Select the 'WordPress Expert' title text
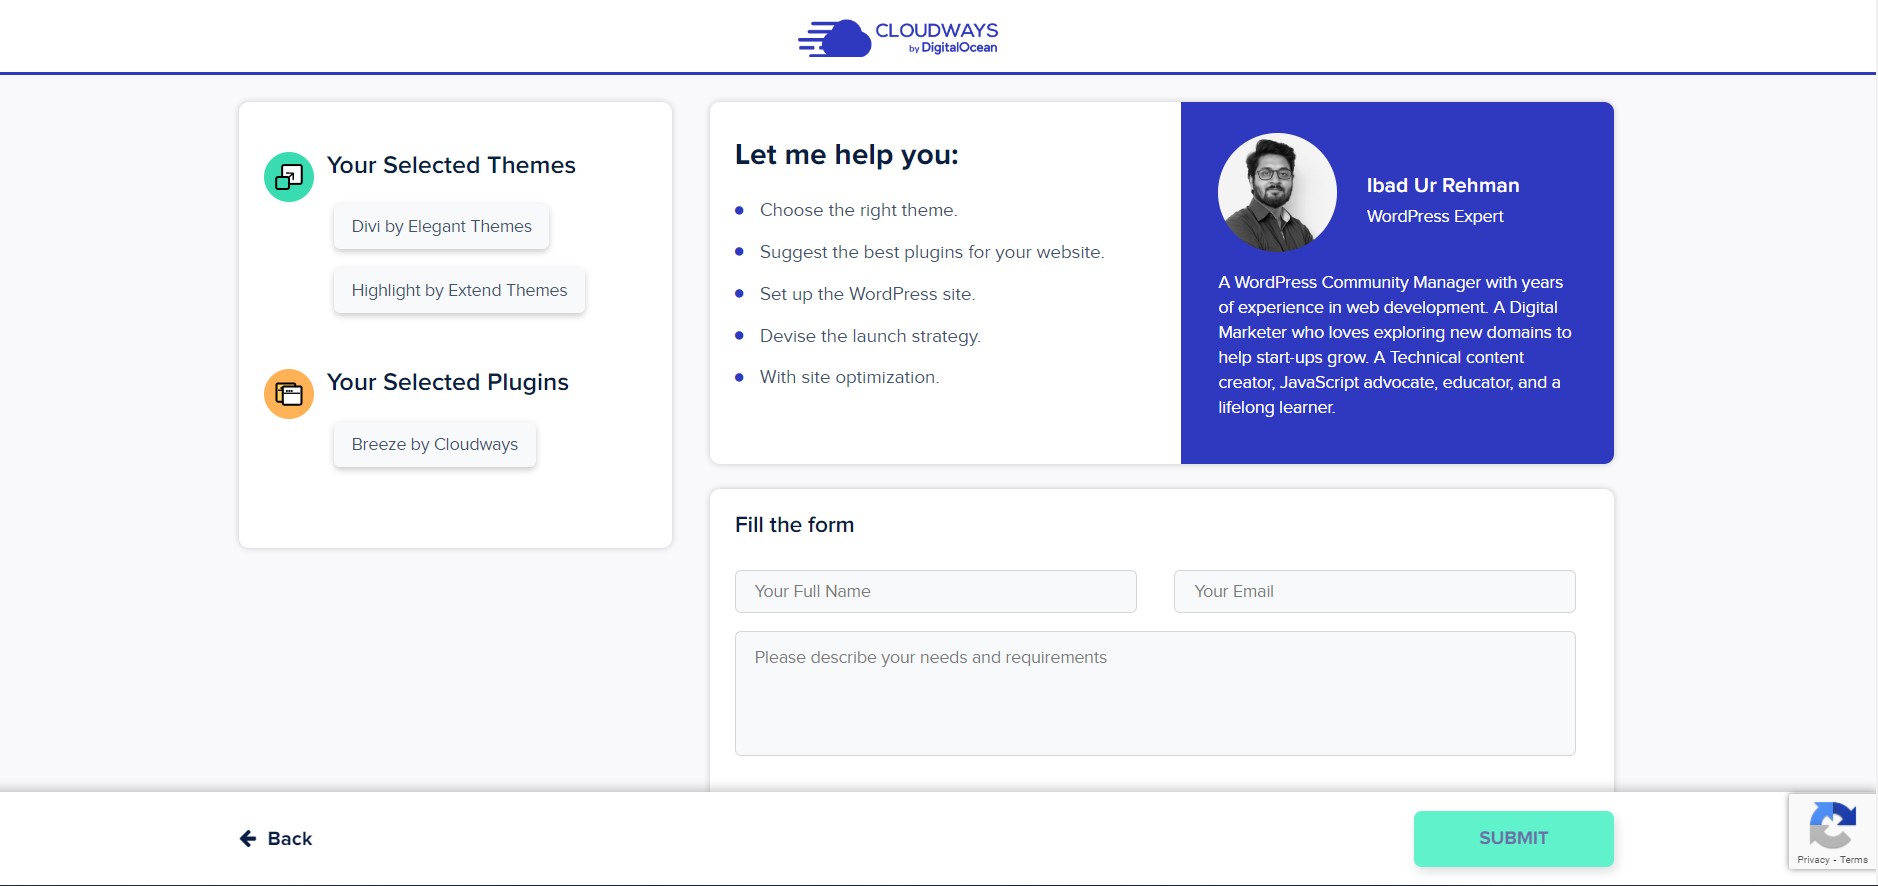 click(1434, 216)
